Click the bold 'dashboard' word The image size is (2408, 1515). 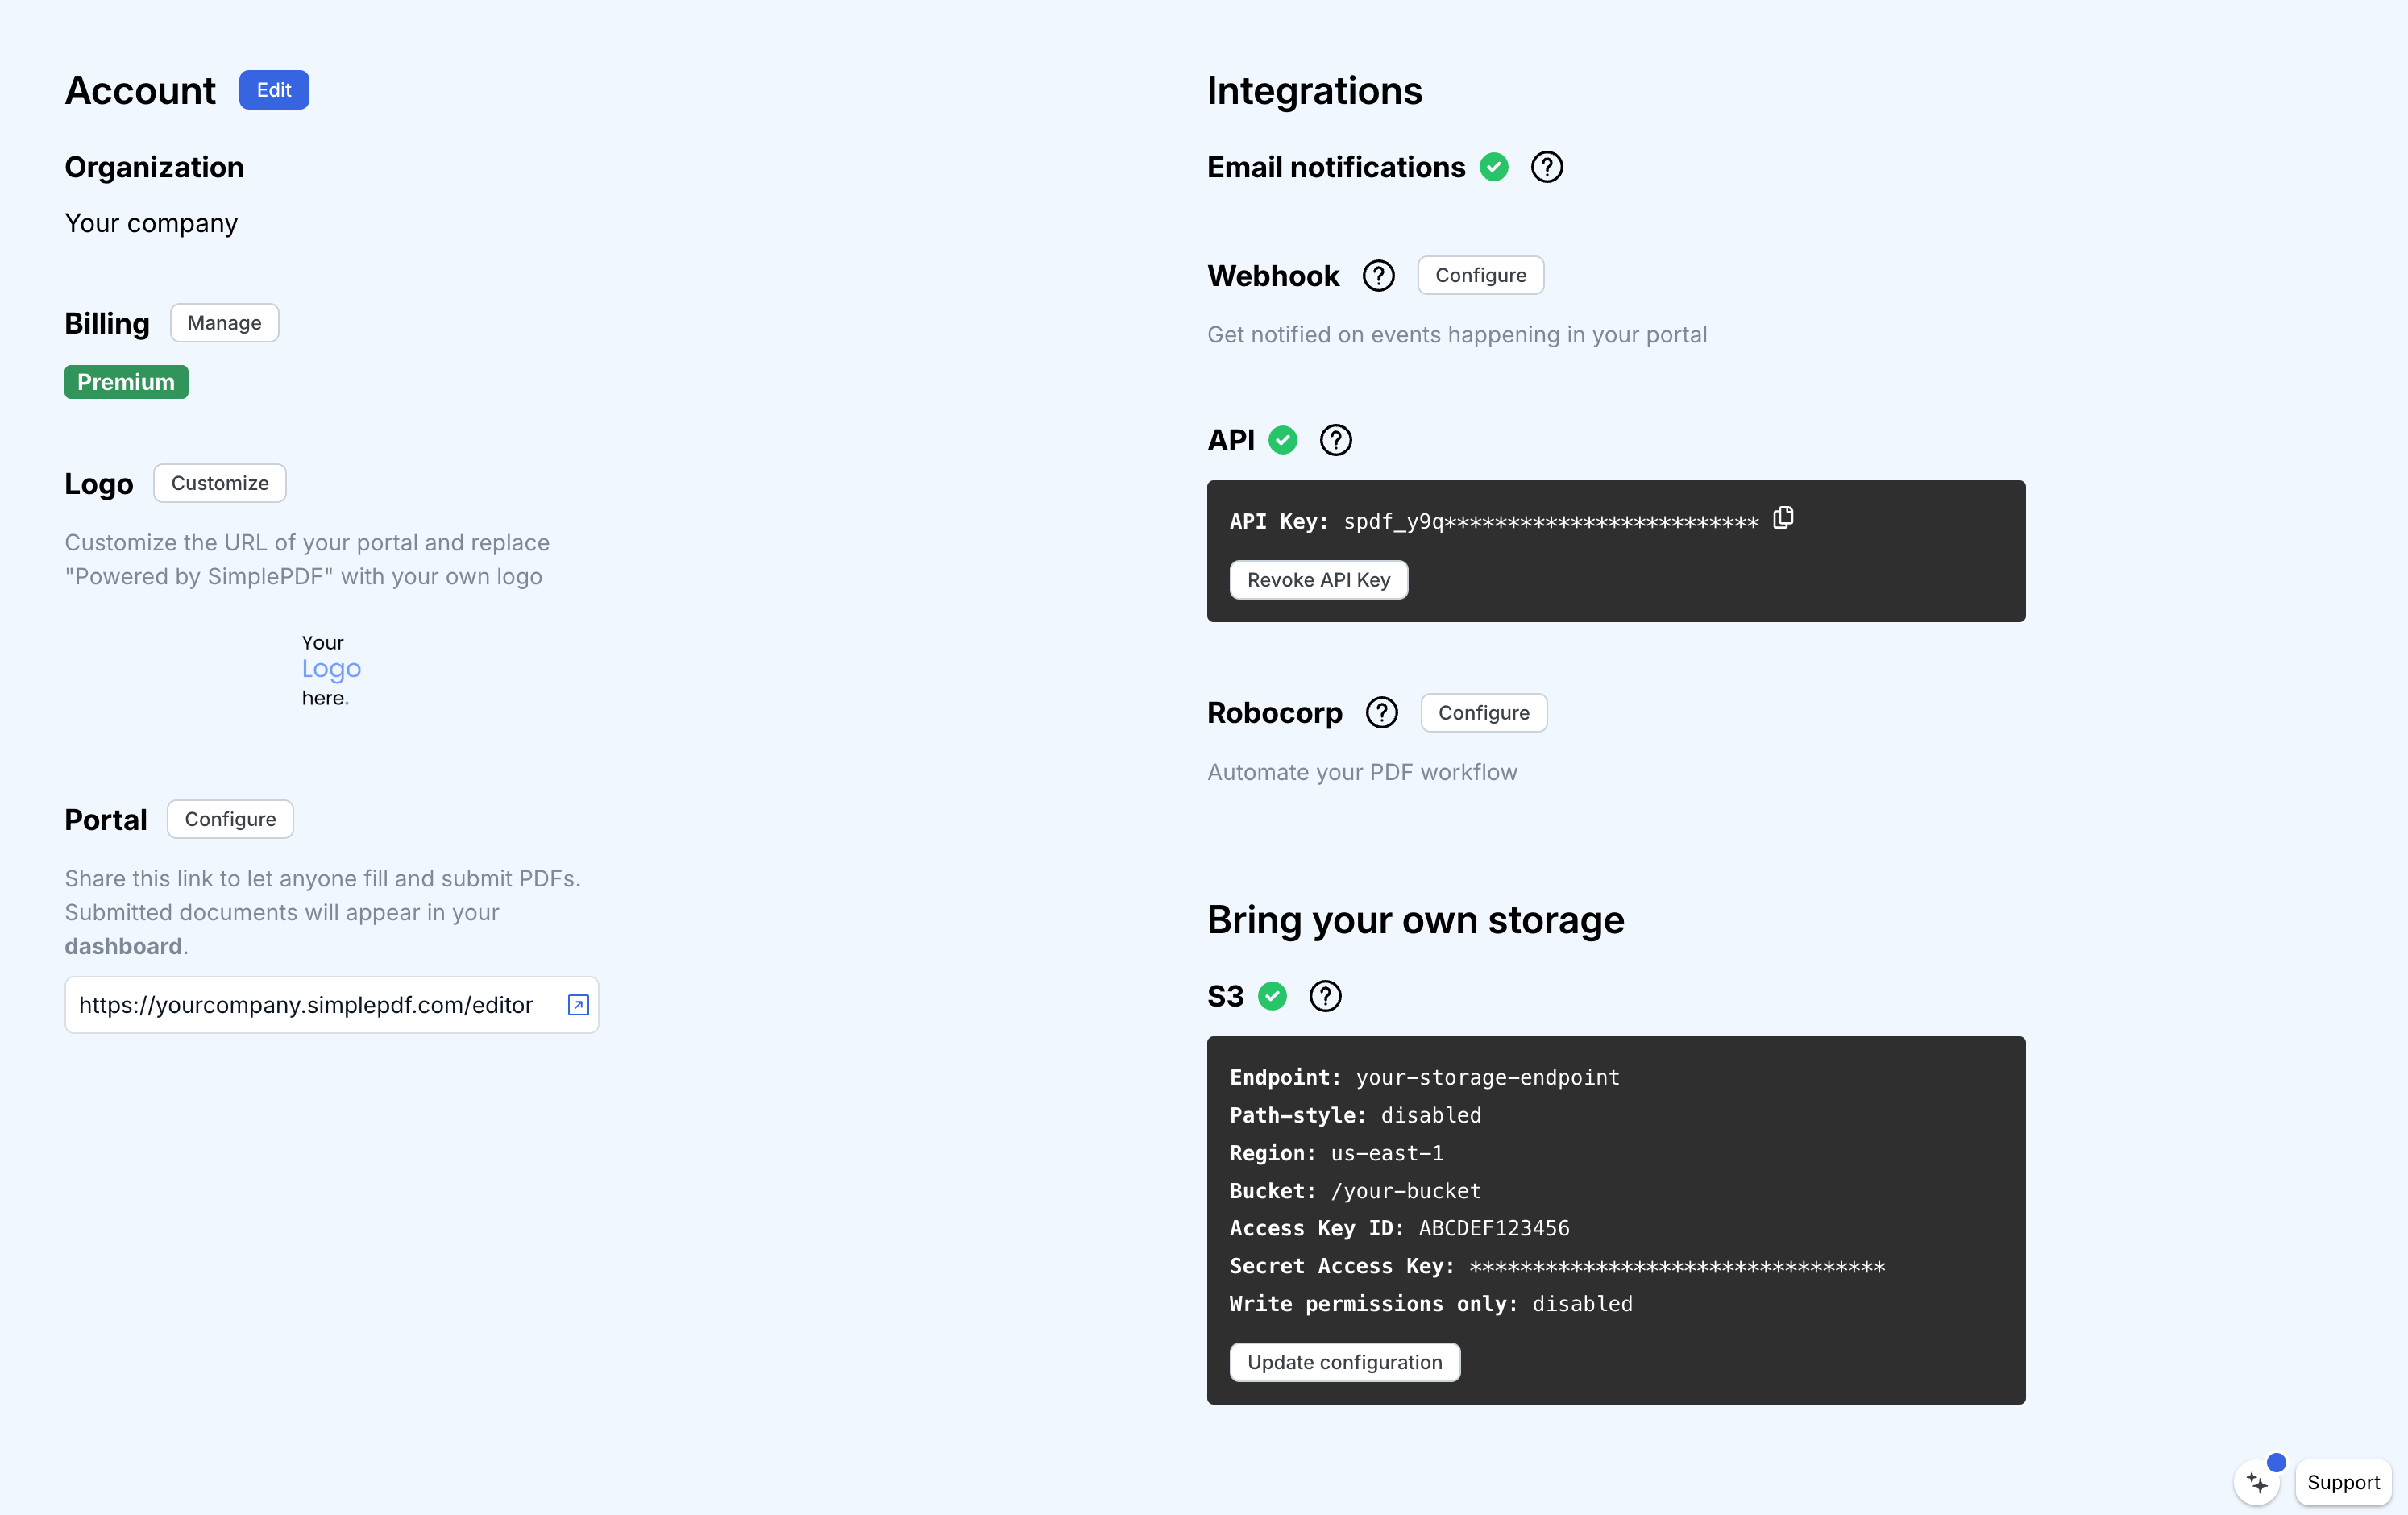pos(123,946)
